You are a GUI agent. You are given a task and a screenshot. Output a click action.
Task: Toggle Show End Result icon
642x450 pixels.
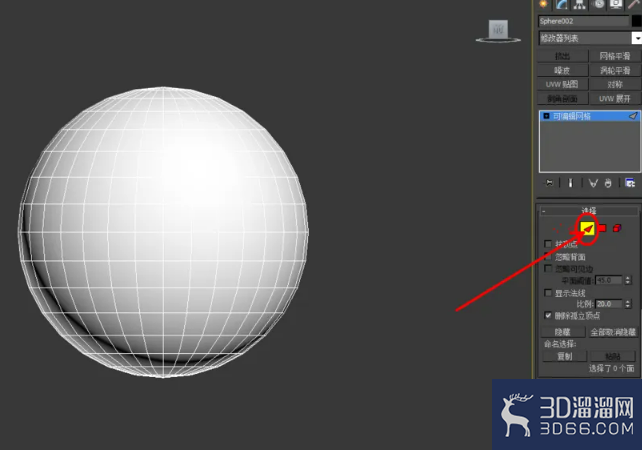click(570, 183)
